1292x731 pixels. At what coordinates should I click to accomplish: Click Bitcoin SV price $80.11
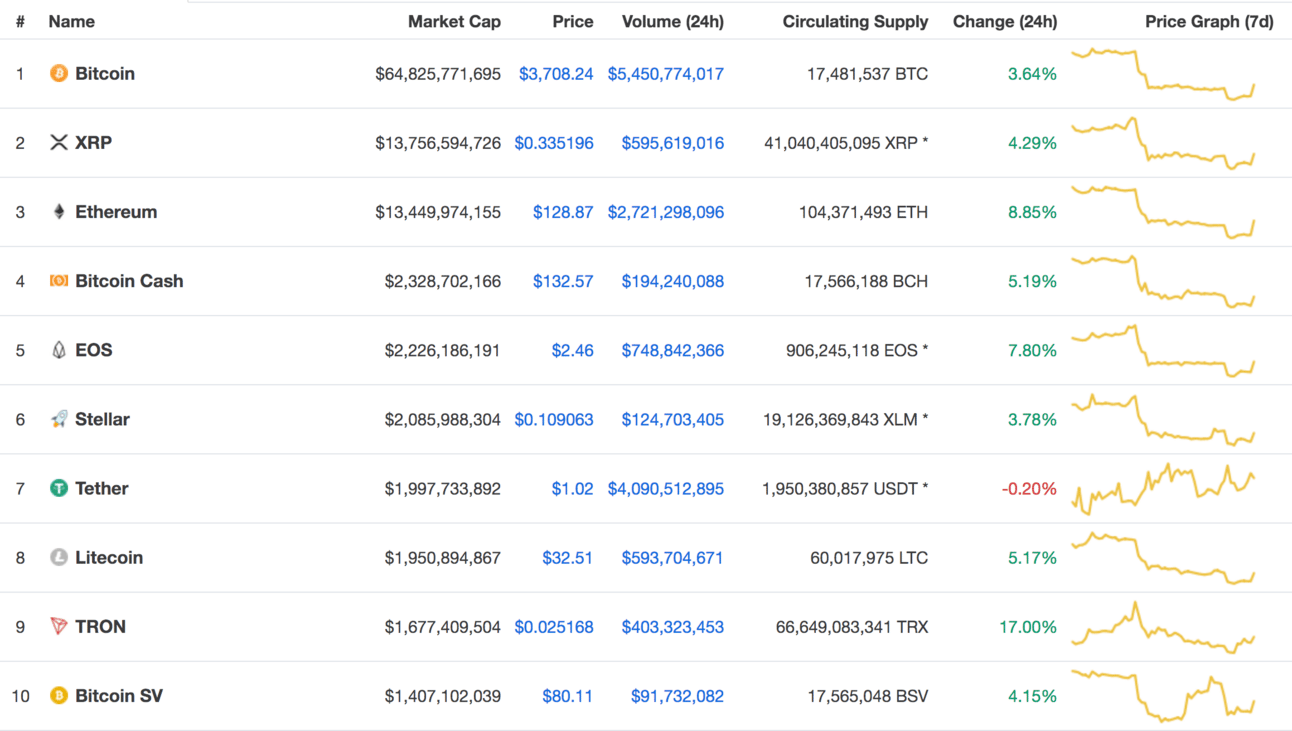(568, 695)
